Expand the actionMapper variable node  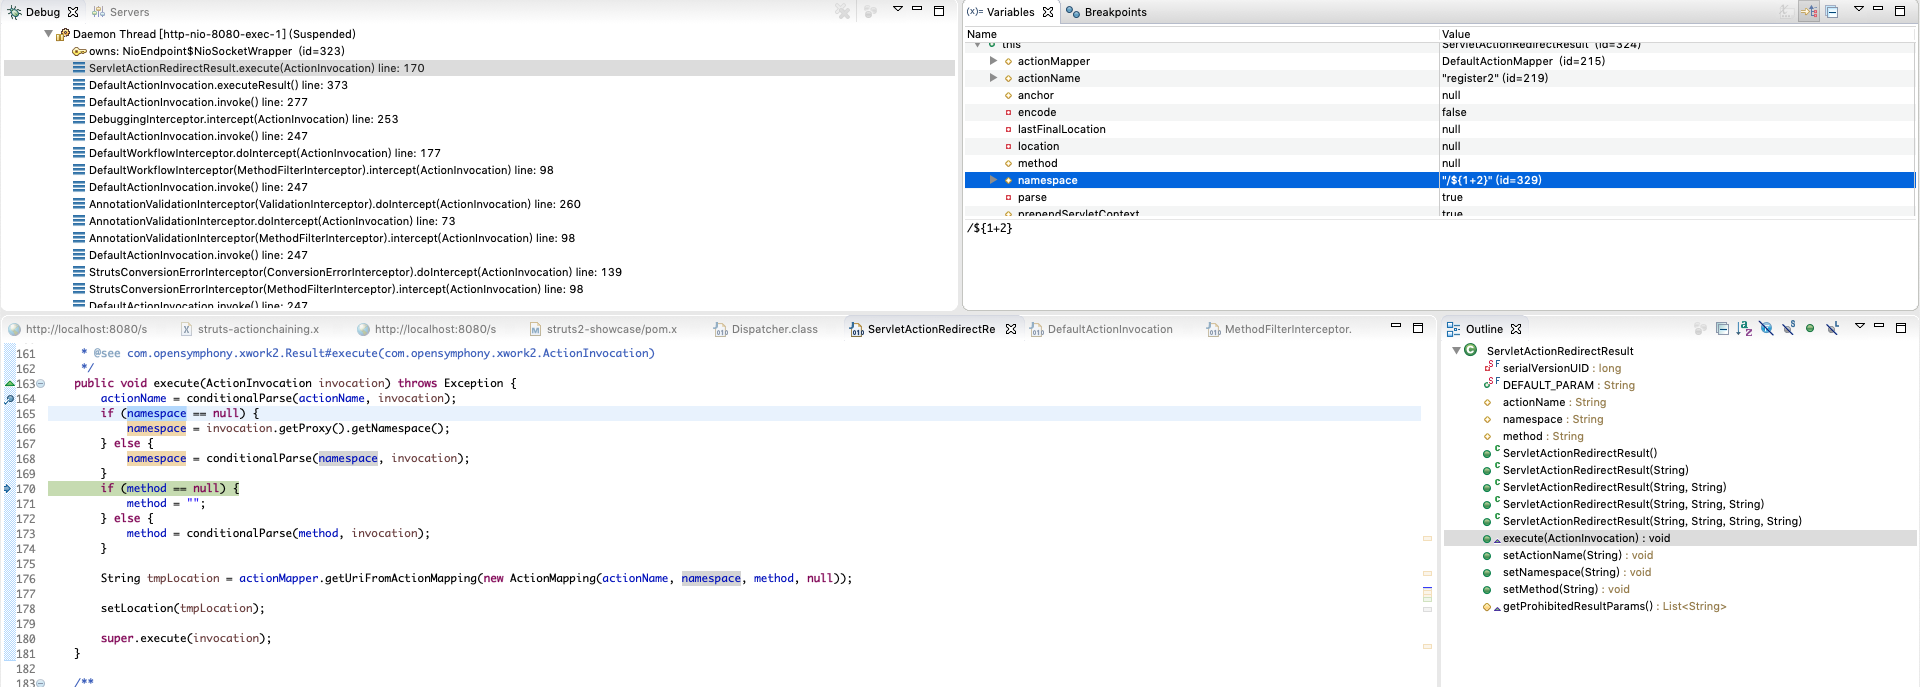[993, 61]
